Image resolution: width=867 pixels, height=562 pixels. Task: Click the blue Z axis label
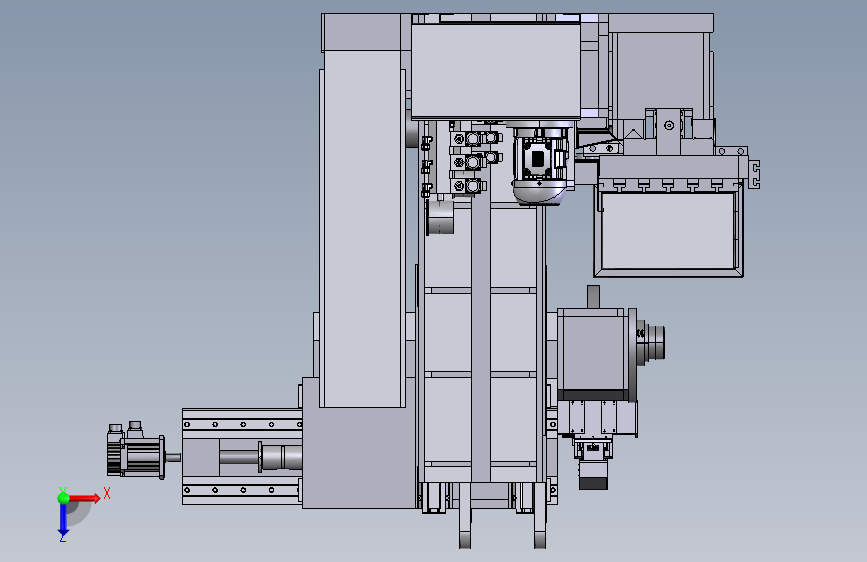pyautogui.click(x=63, y=538)
